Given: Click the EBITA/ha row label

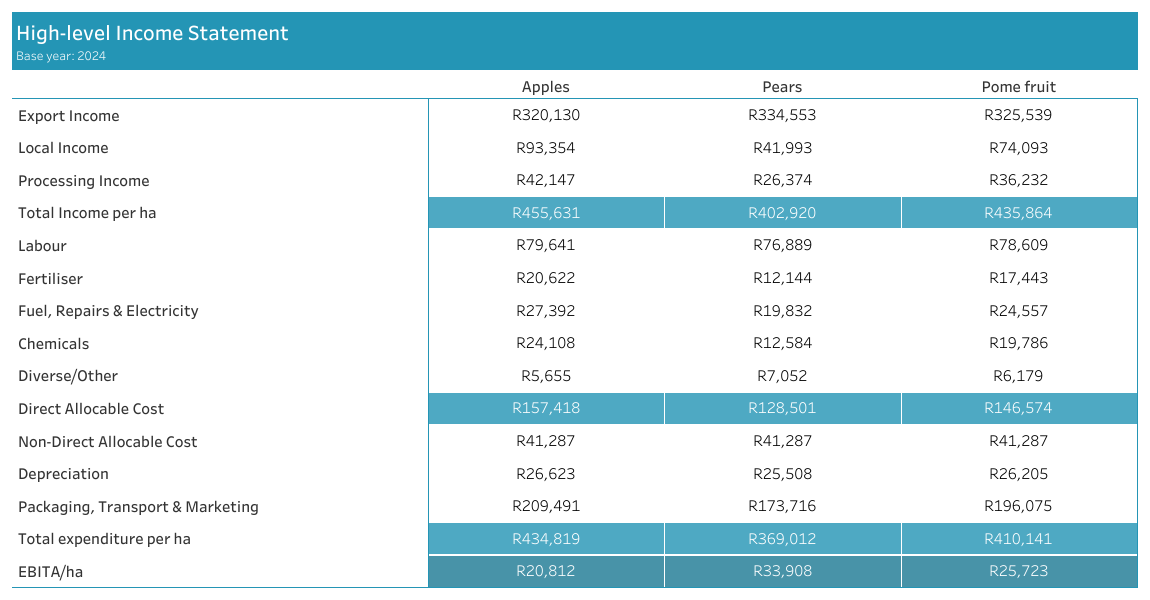Looking at the screenshot, I should [55, 572].
